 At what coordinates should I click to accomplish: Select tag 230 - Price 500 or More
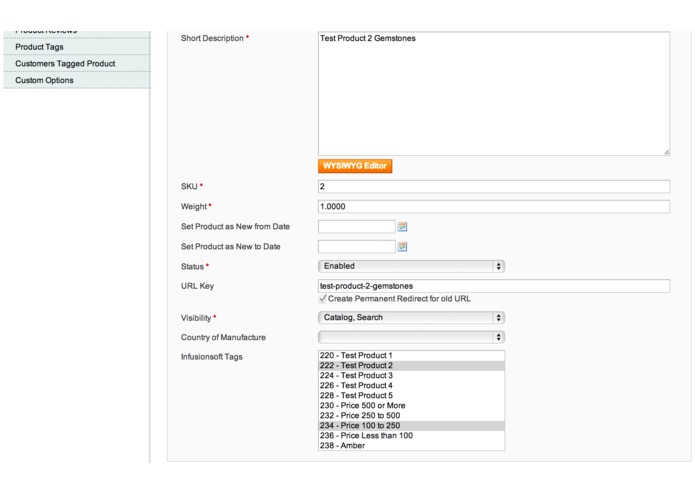411,405
